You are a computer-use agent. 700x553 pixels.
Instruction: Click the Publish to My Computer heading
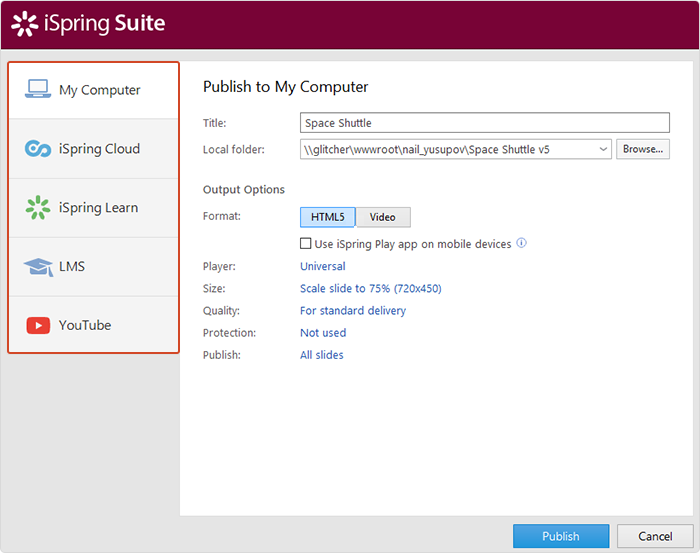[x=286, y=87]
